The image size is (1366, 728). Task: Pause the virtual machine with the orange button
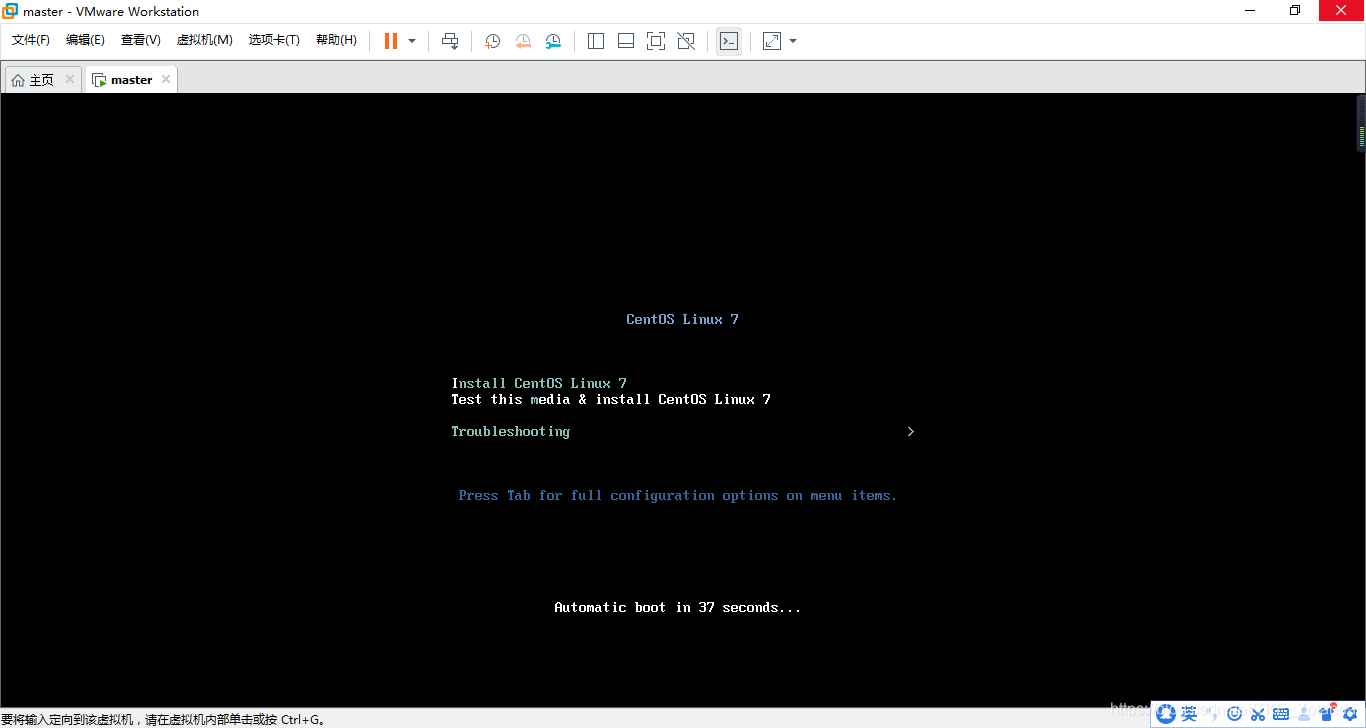(391, 41)
